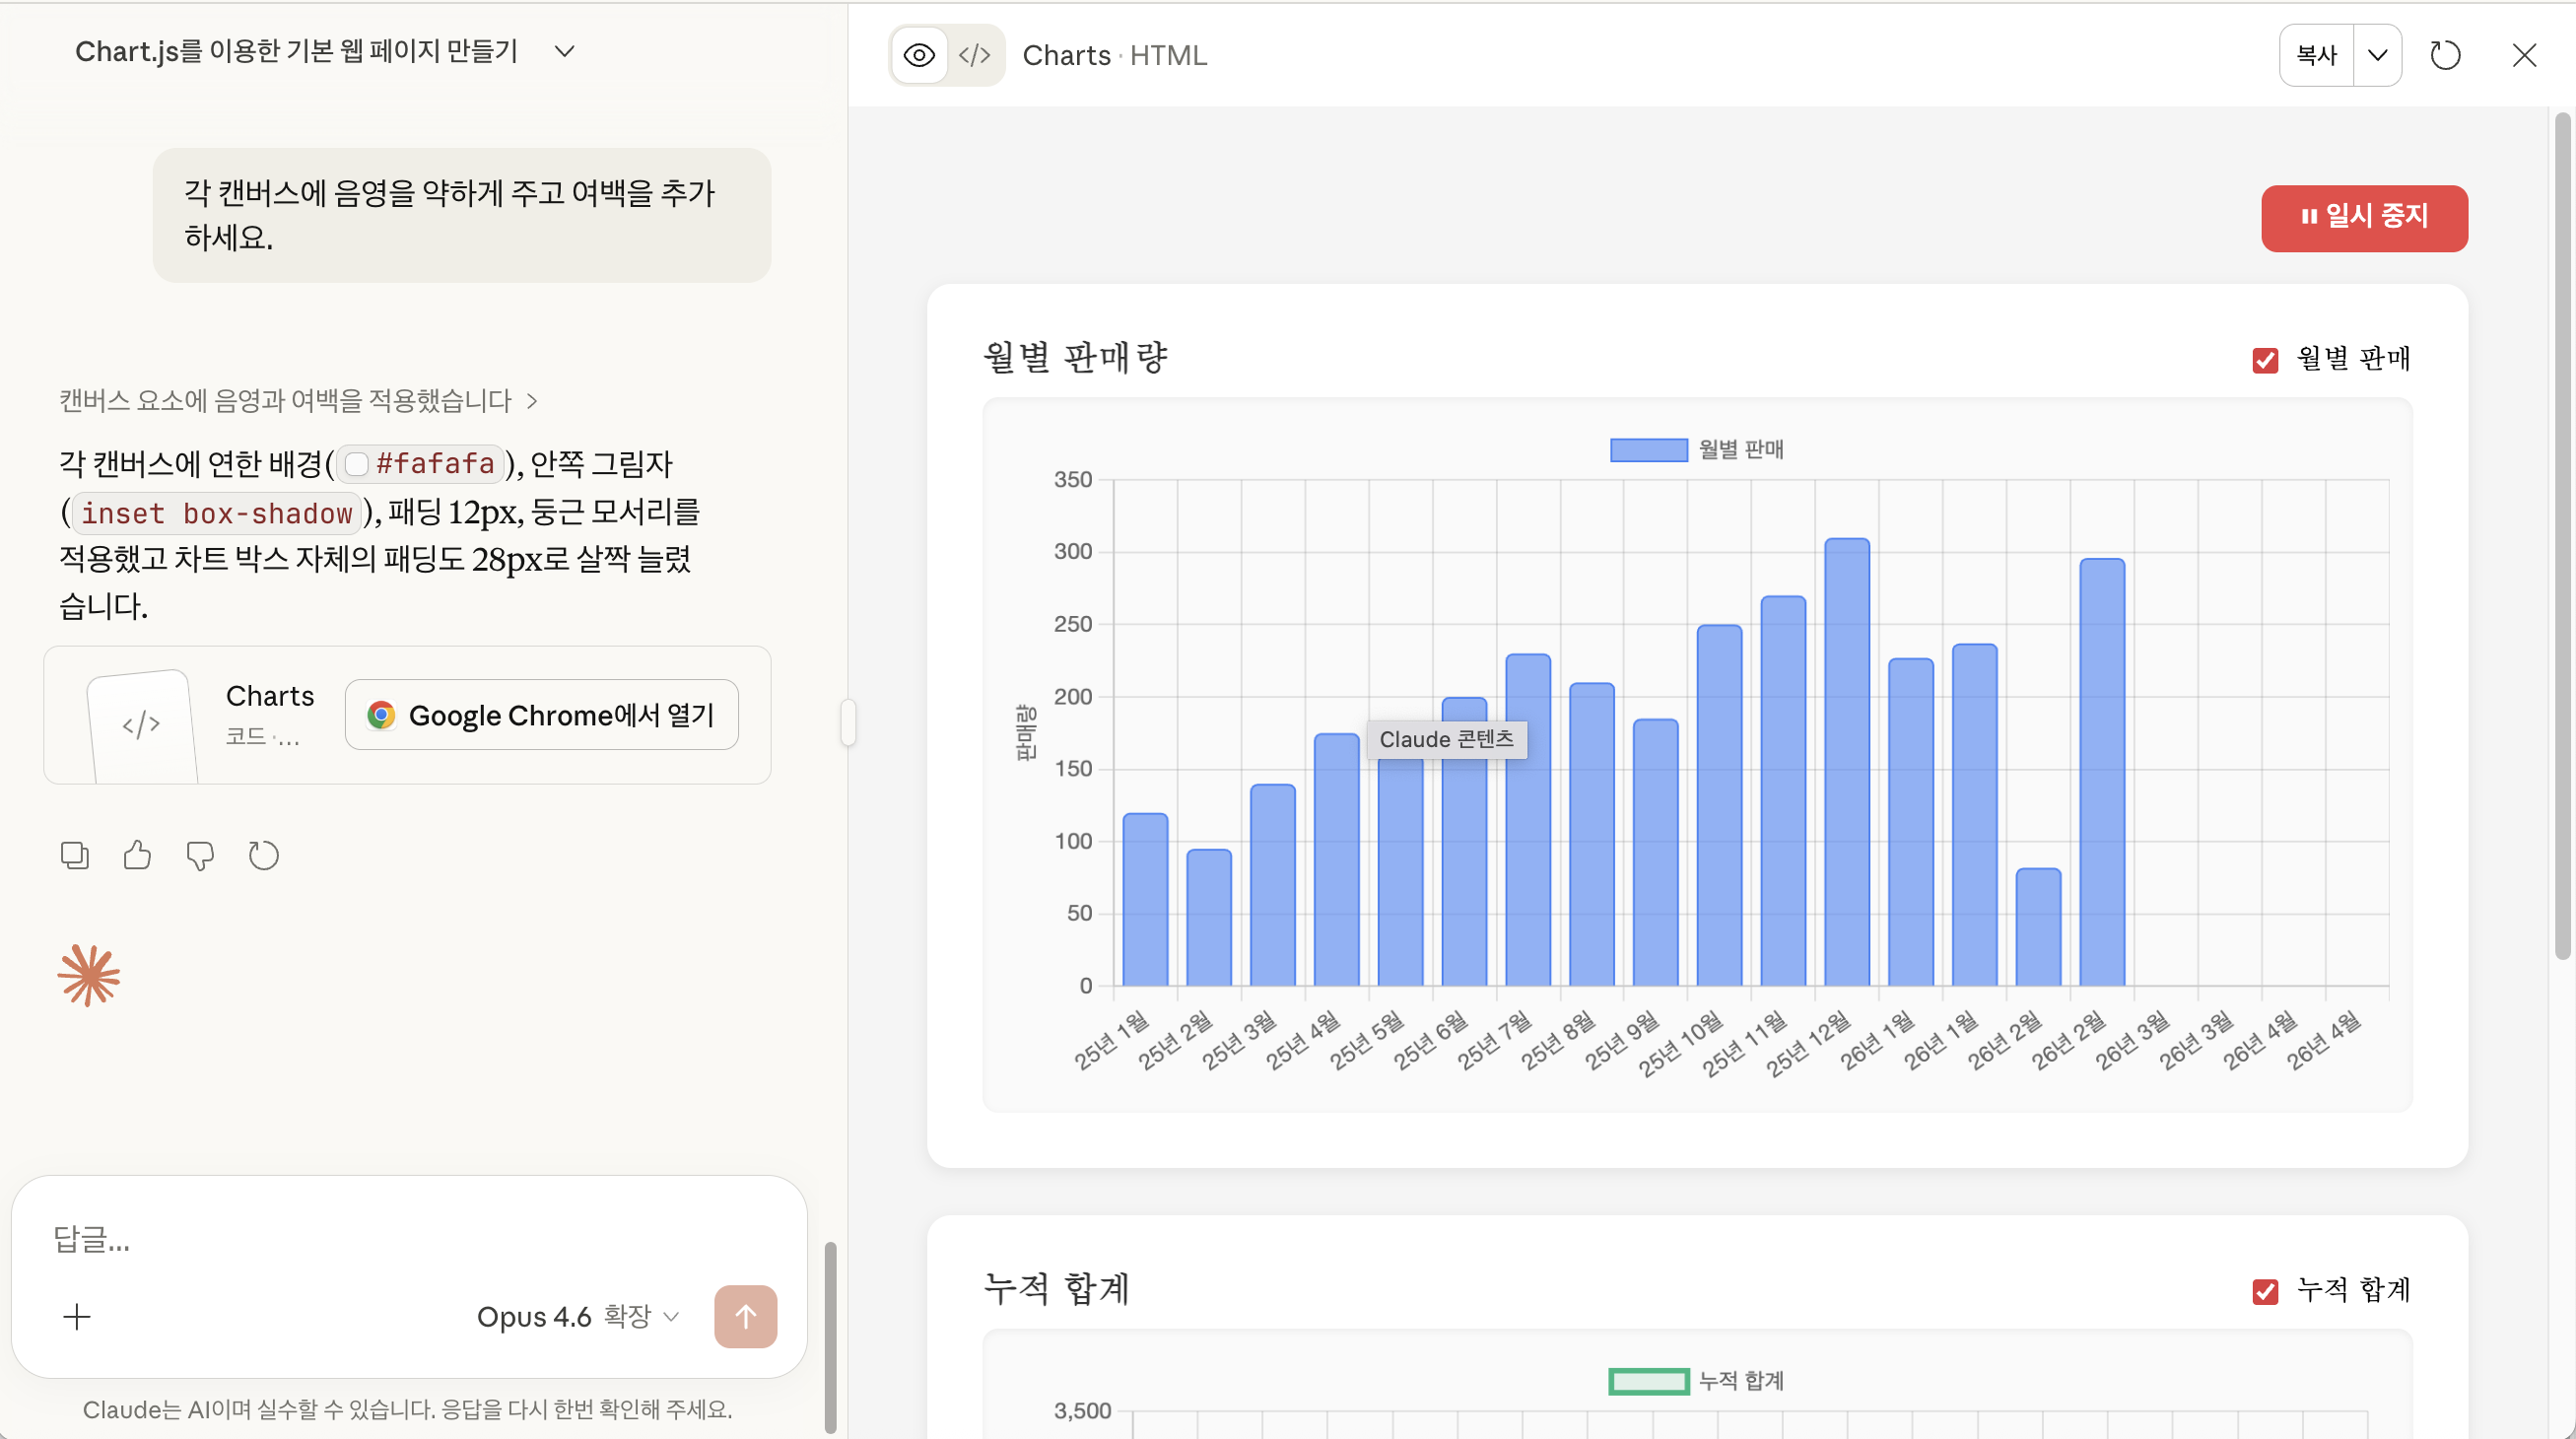2576x1439 pixels.
Task: Switch to the preview eye tab
Action: click(x=919, y=55)
